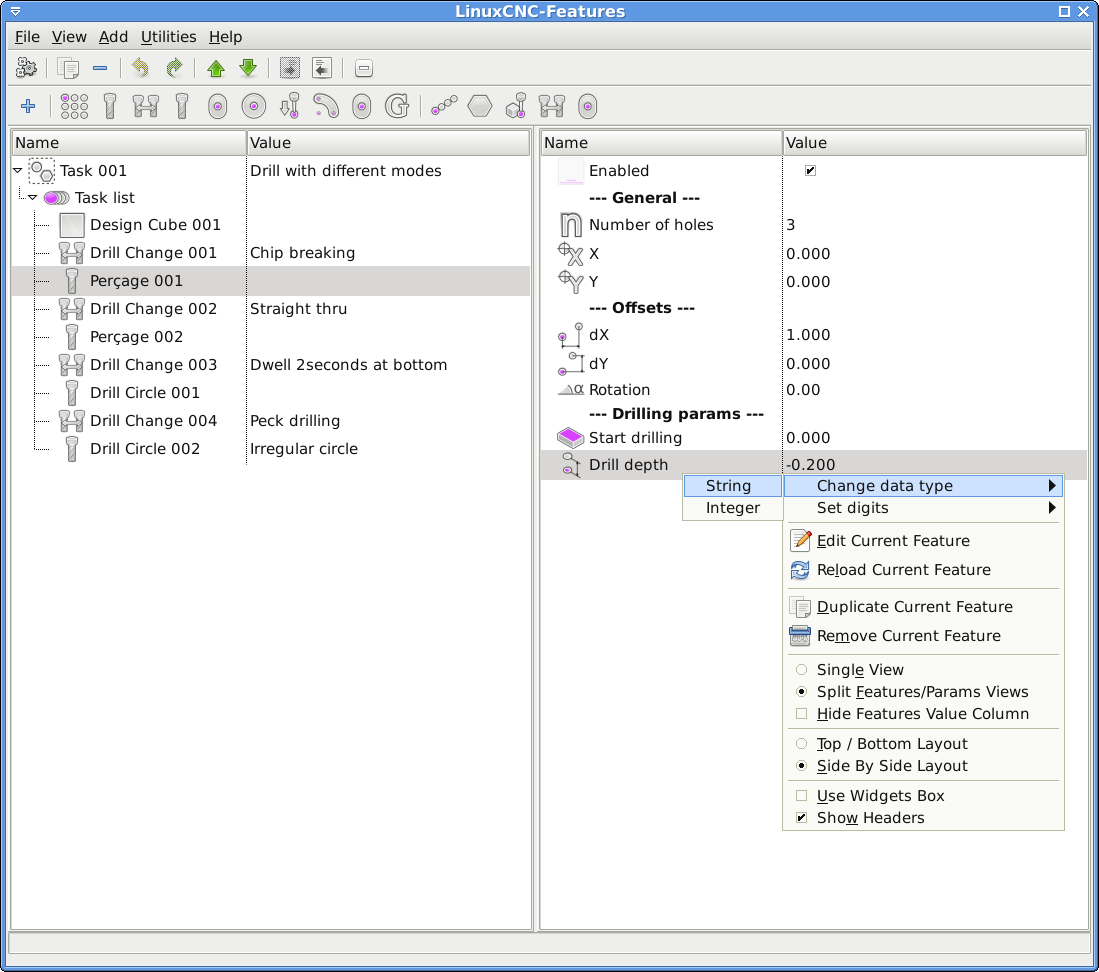Click the pencil icon beside Edit Current Feature
Image resolution: width=1099 pixels, height=972 pixels.
pyautogui.click(x=800, y=540)
